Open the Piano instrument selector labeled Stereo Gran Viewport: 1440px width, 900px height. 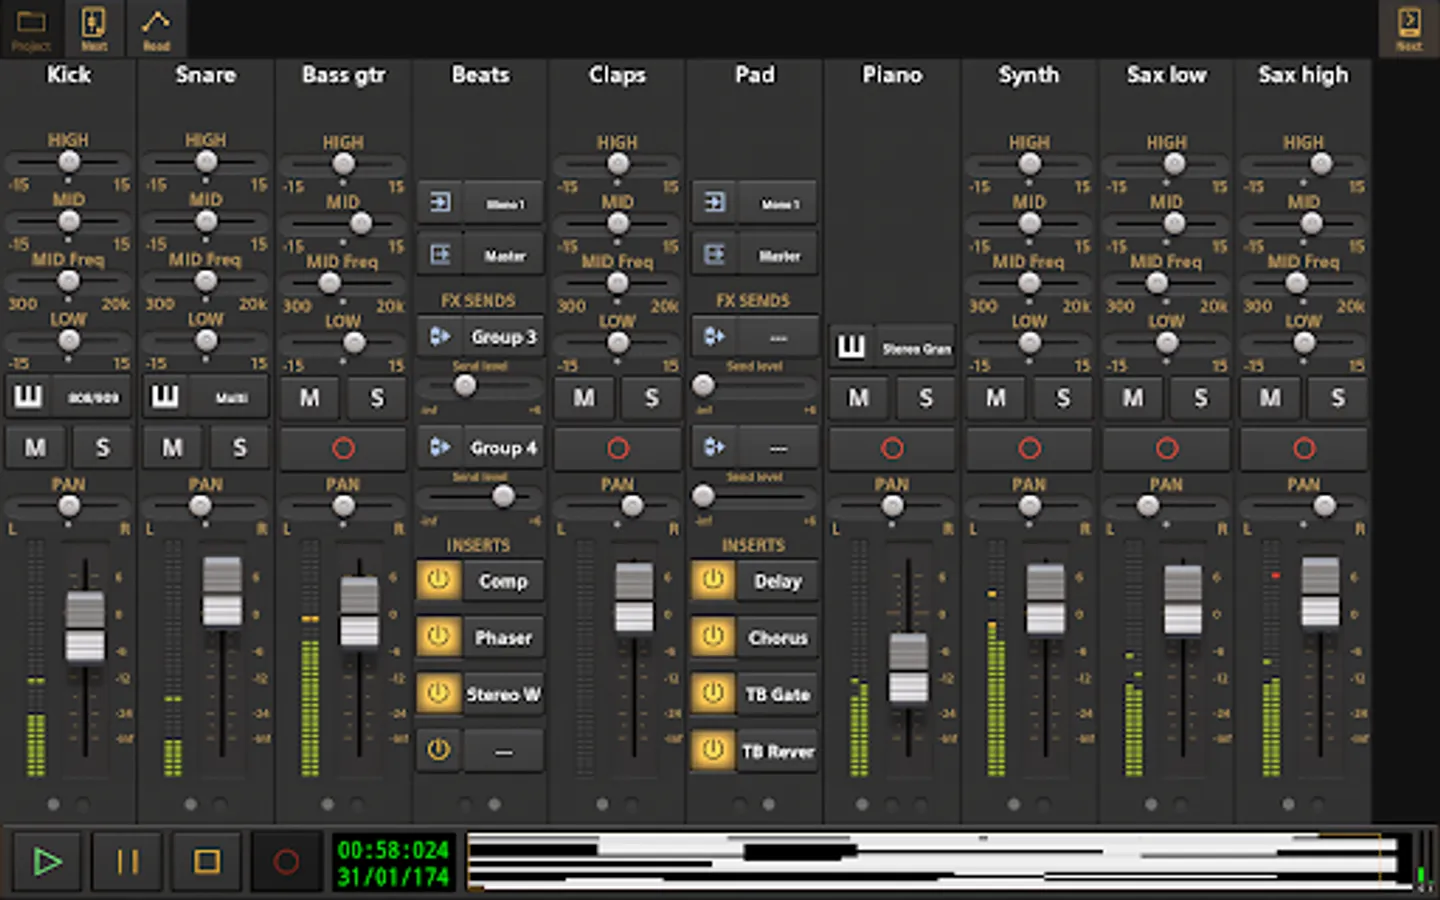[916, 347]
